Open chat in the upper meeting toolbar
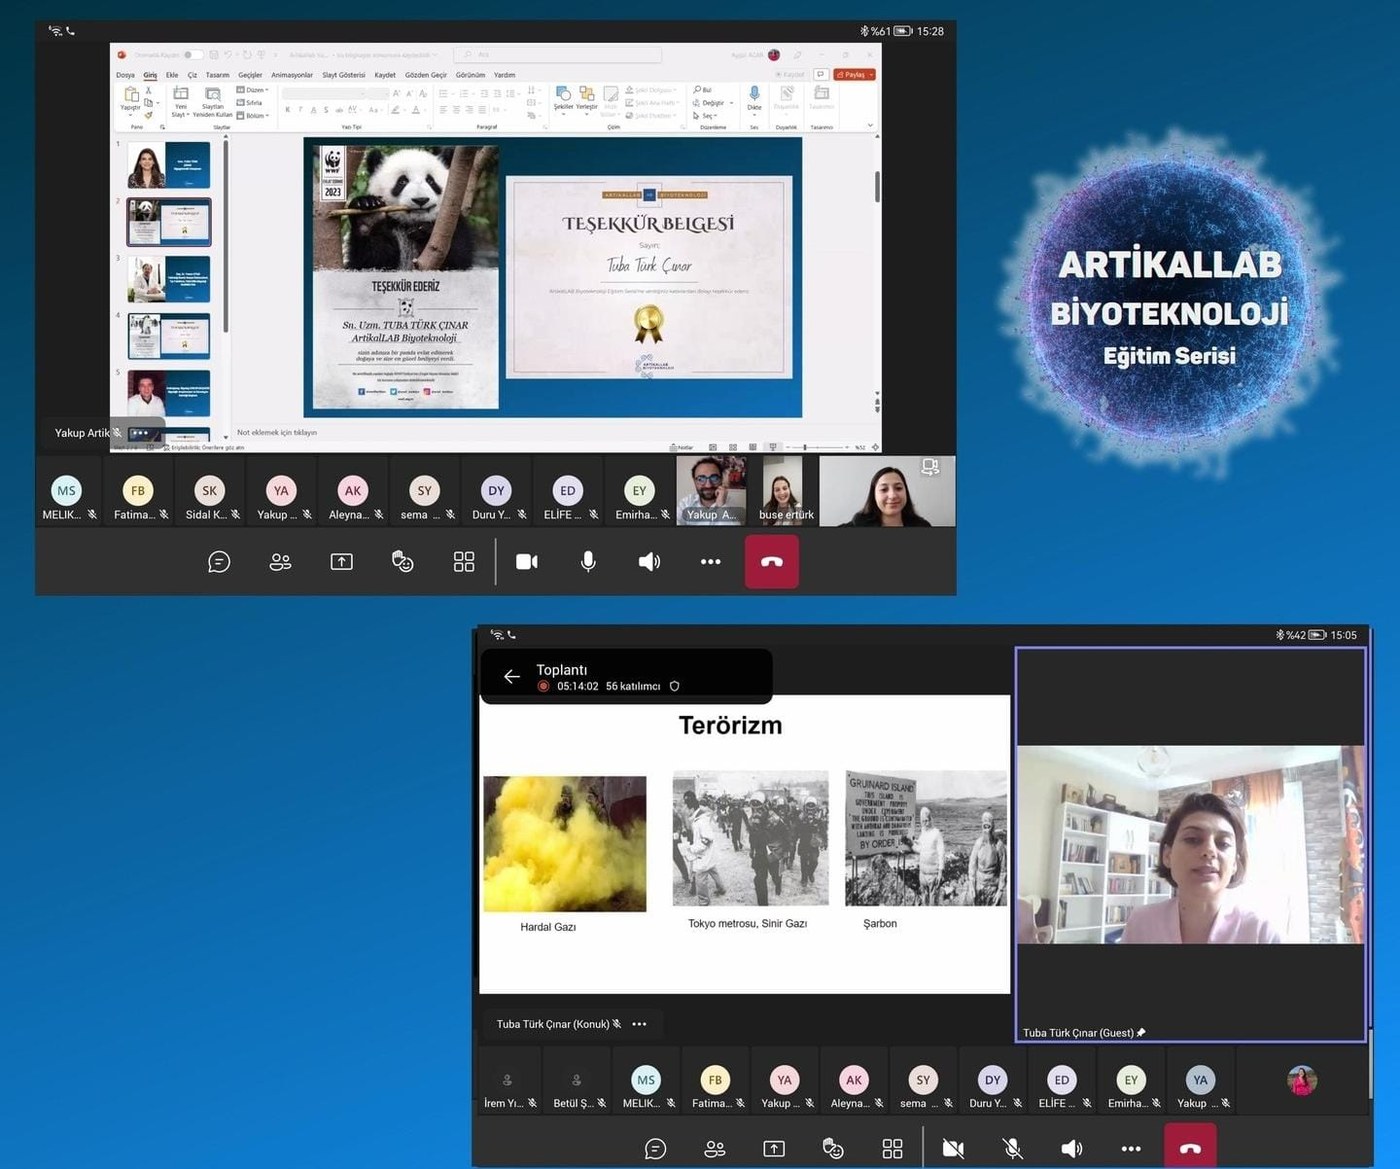This screenshot has width=1400, height=1169. pos(219,562)
